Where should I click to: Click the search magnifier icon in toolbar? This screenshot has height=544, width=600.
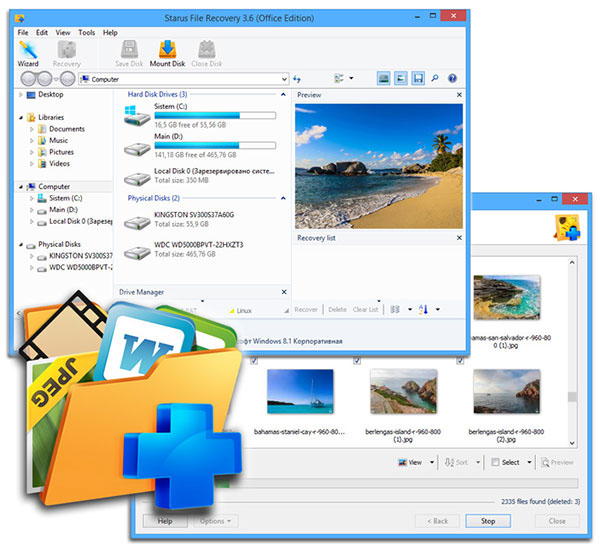point(435,78)
